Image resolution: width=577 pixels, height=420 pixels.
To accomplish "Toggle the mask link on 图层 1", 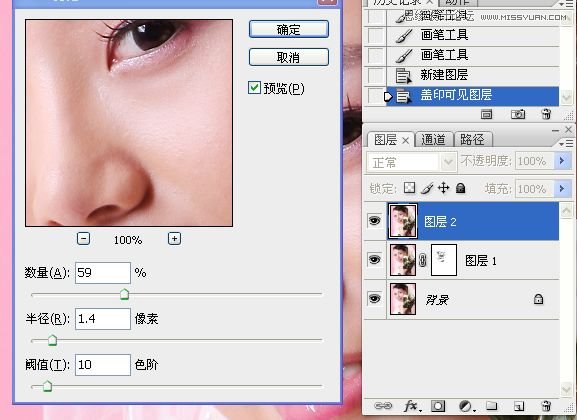I will click(423, 260).
